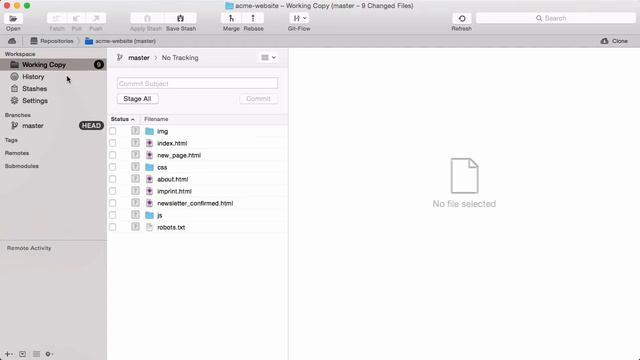Click the HEAD badge on master
Image resolution: width=640 pixels, height=360 pixels.
point(91,126)
